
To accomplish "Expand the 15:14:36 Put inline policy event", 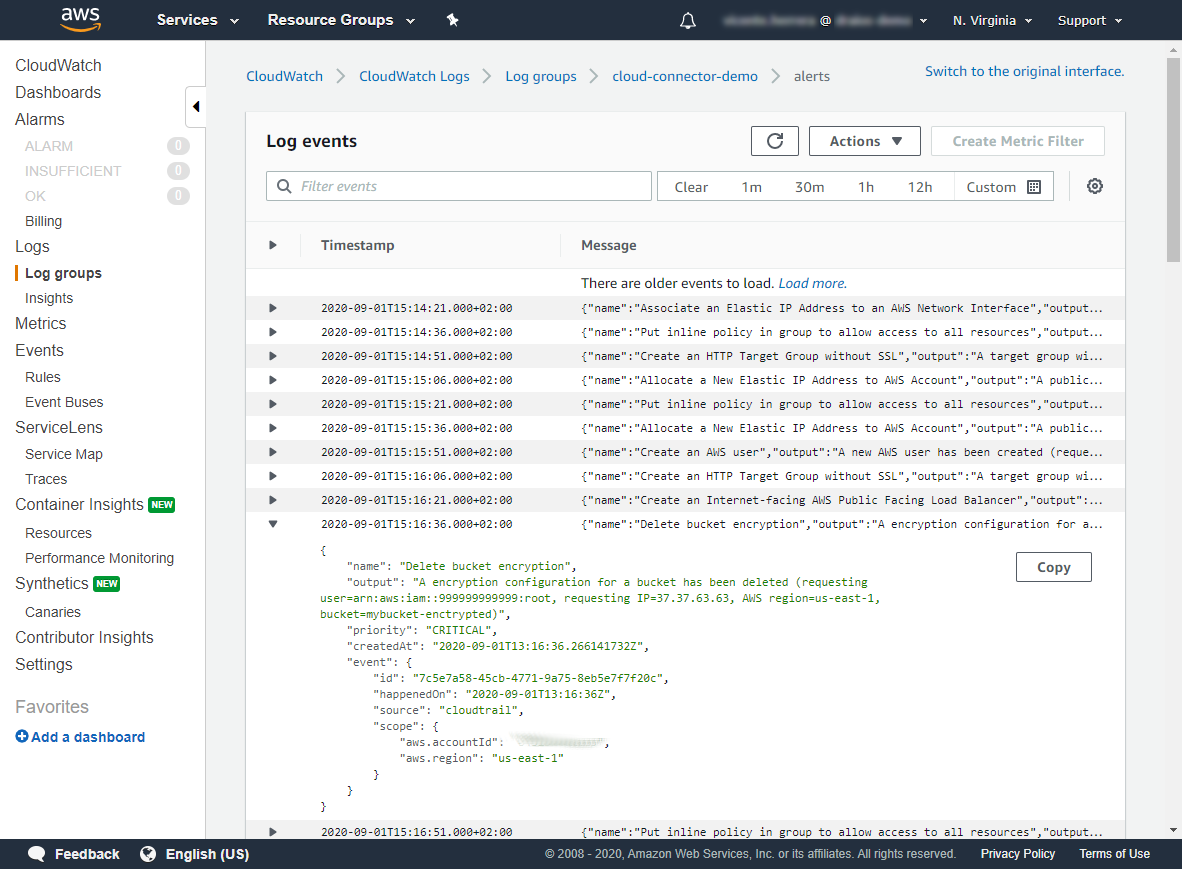I will [273, 332].
